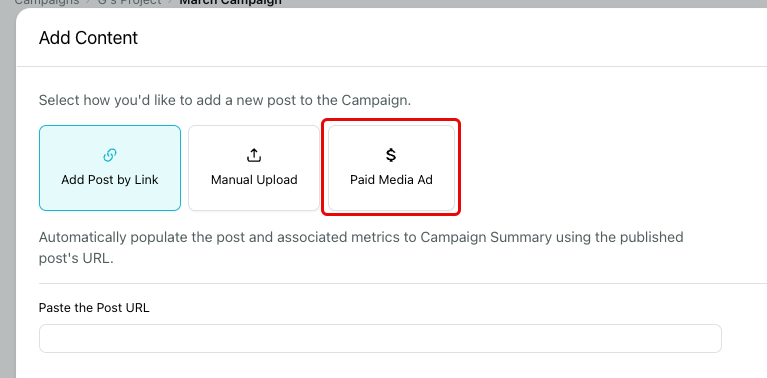Click the March Campaign breadcrumb
767x378 pixels.
(230, 2)
